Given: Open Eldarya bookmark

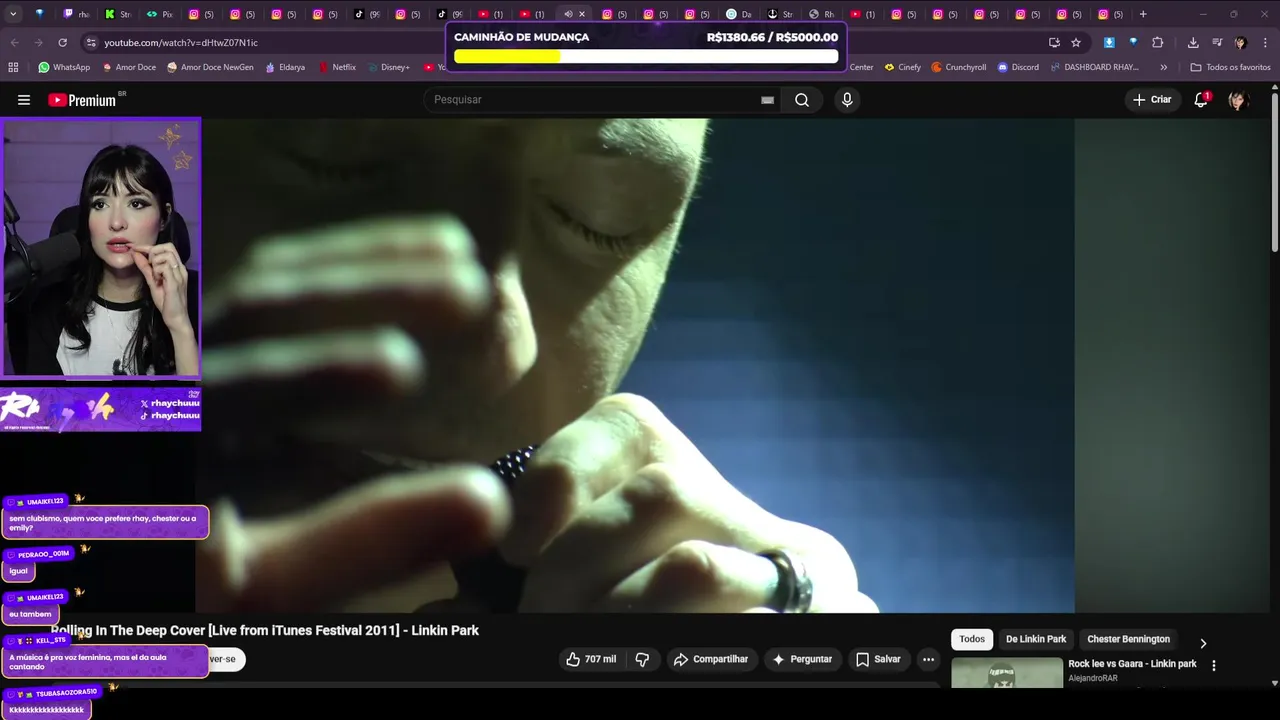Looking at the screenshot, I should coord(285,67).
